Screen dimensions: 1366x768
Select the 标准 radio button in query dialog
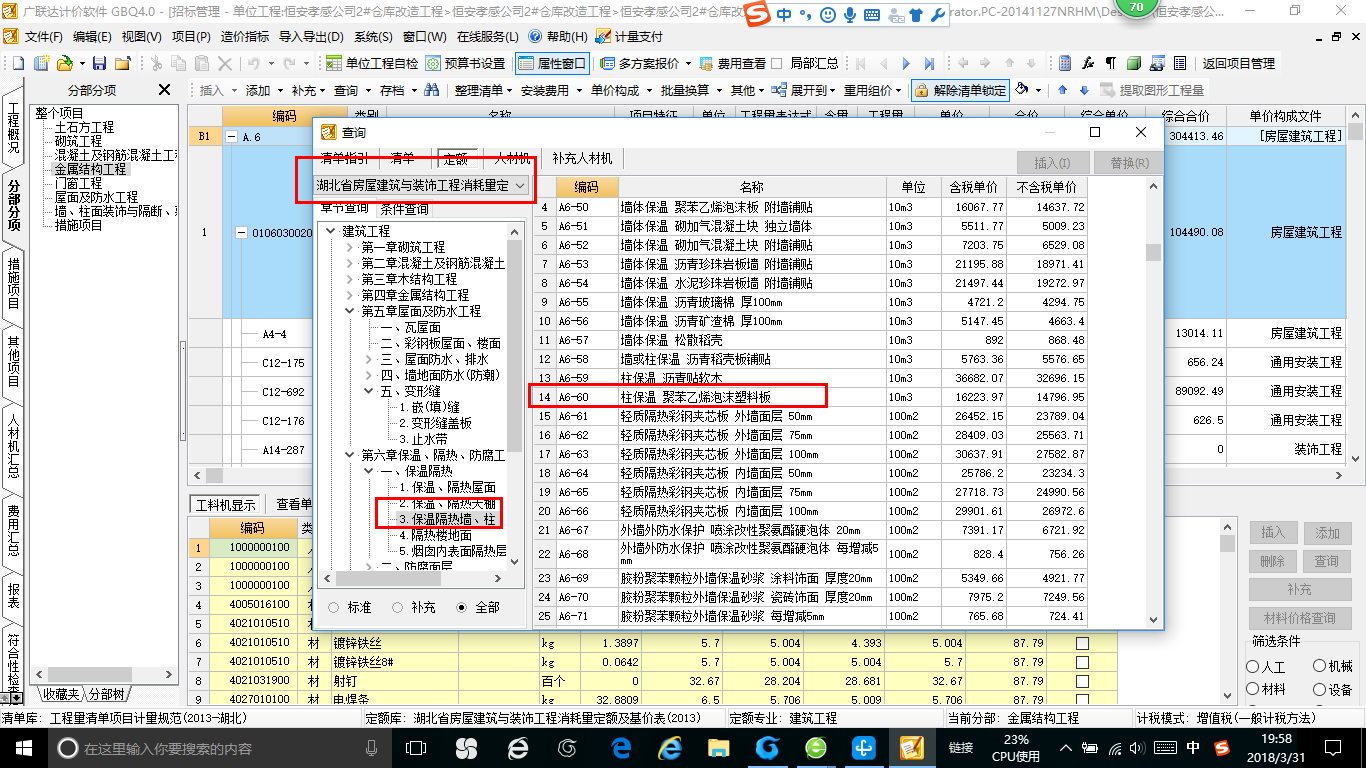333,607
